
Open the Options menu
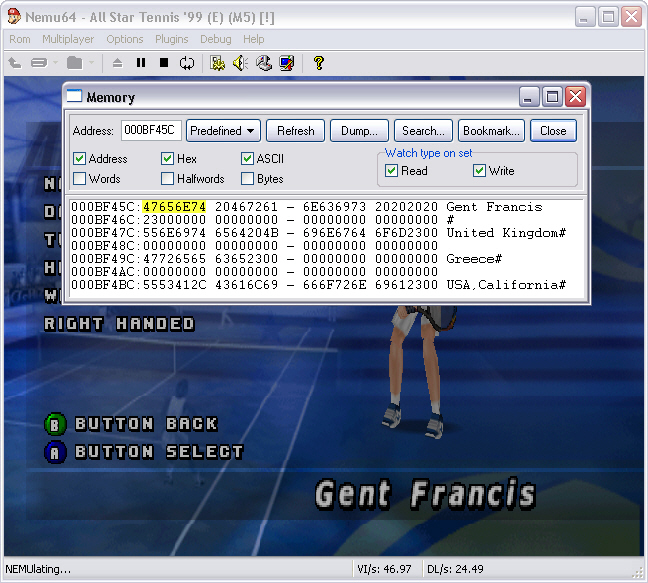[x=125, y=39]
